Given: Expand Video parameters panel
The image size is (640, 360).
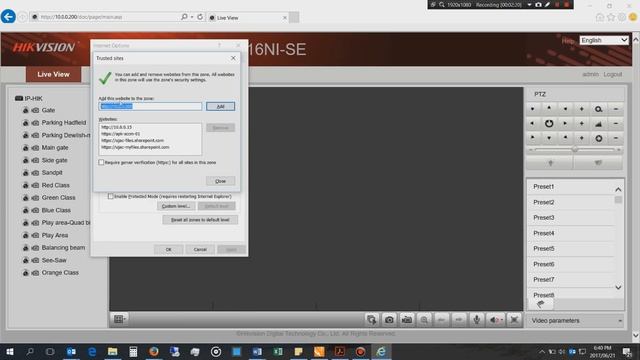Looking at the screenshot, I should coord(575,321).
